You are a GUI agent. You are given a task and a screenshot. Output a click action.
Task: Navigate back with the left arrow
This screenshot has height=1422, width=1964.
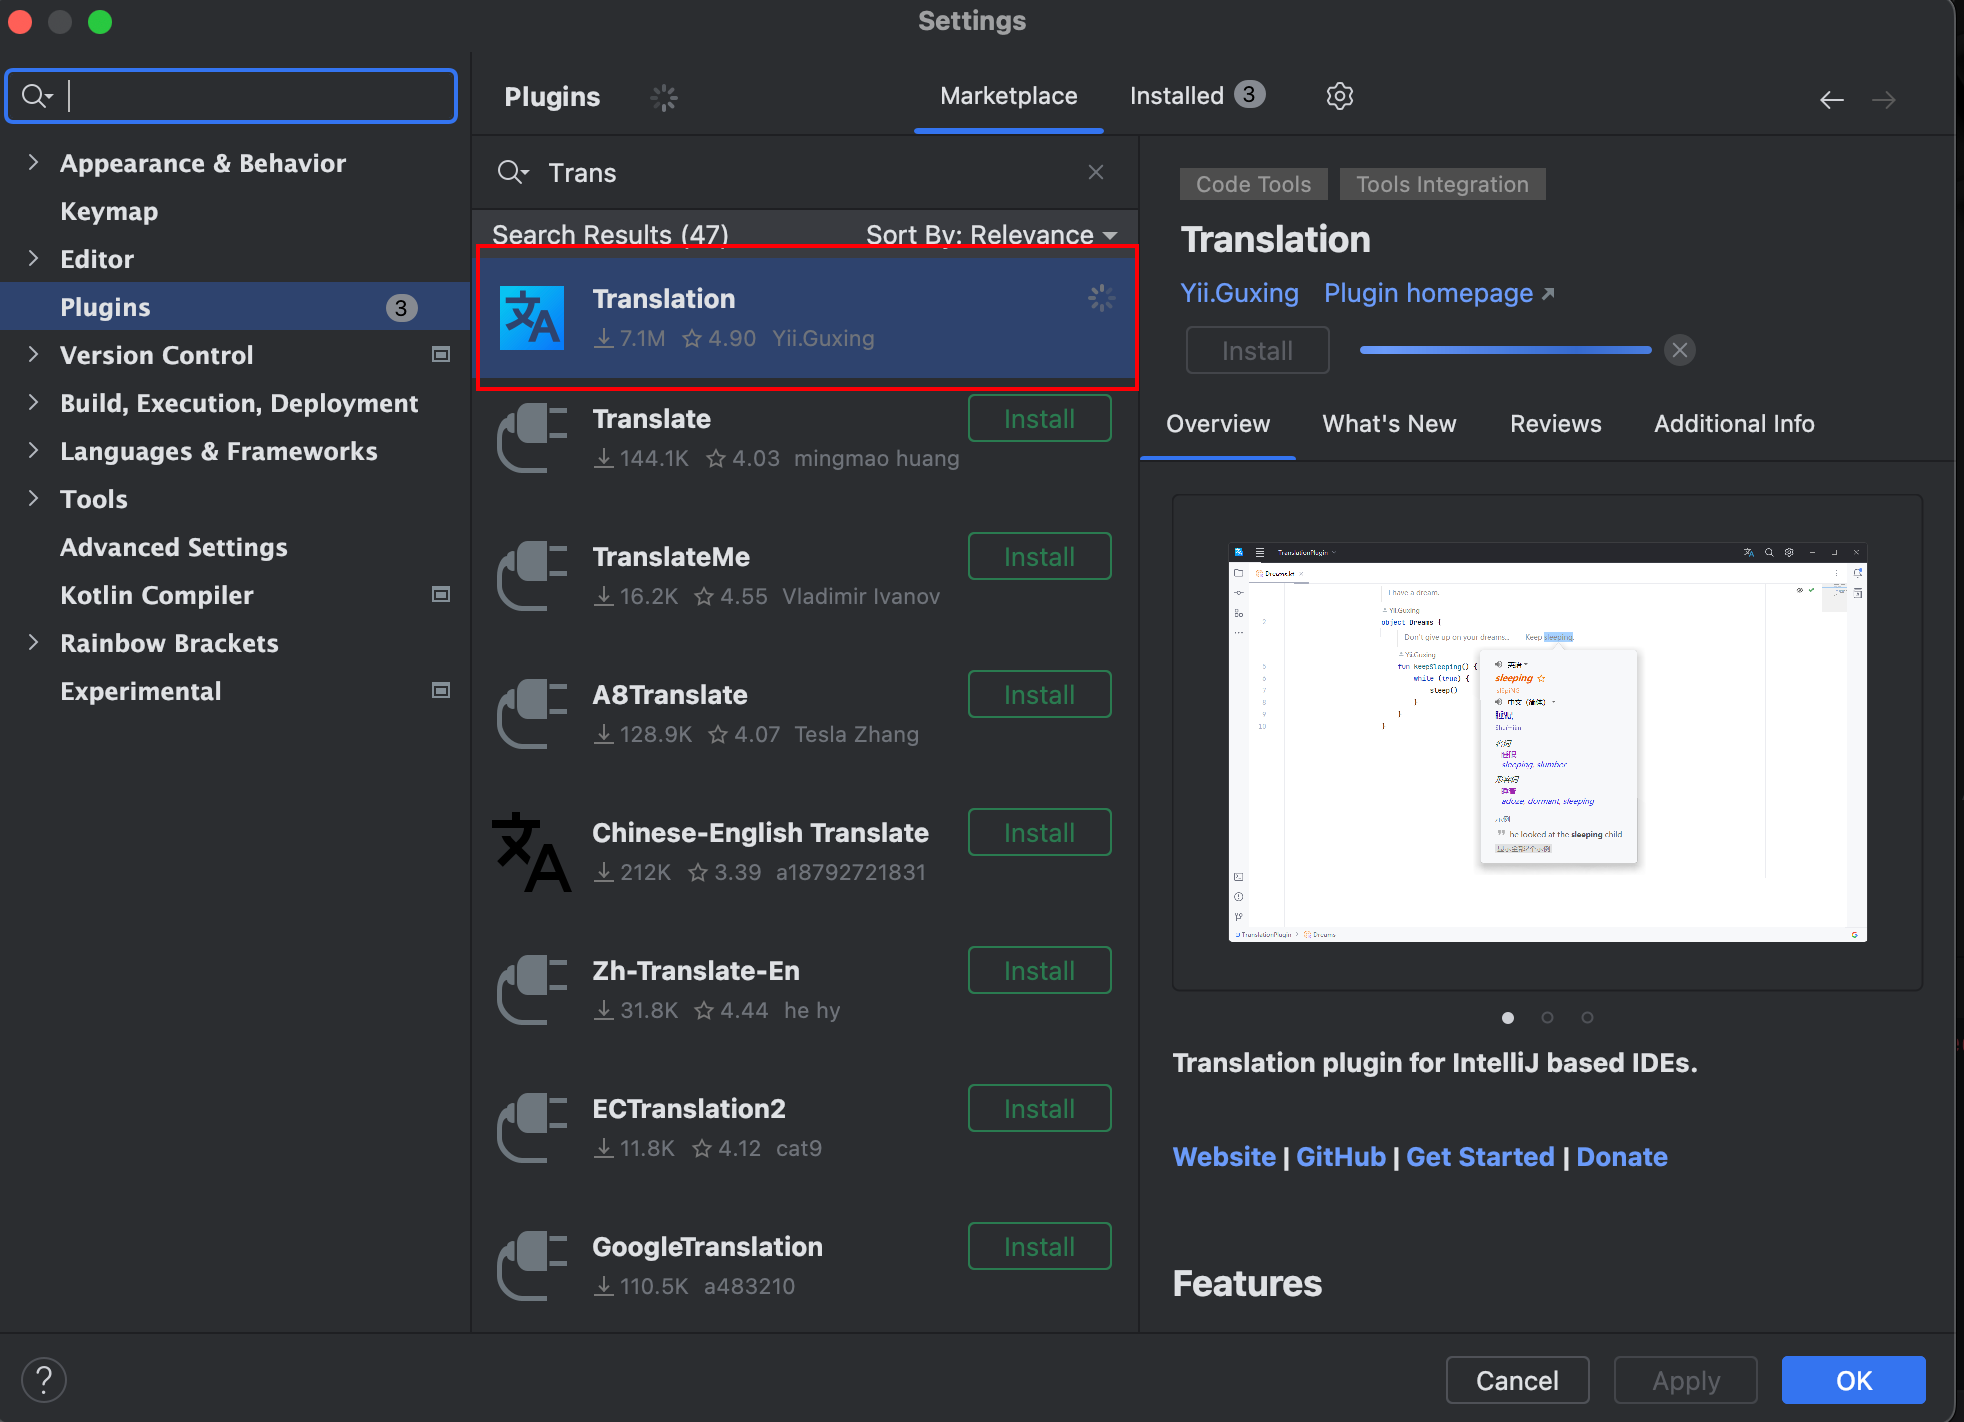tap(1831, 99)
